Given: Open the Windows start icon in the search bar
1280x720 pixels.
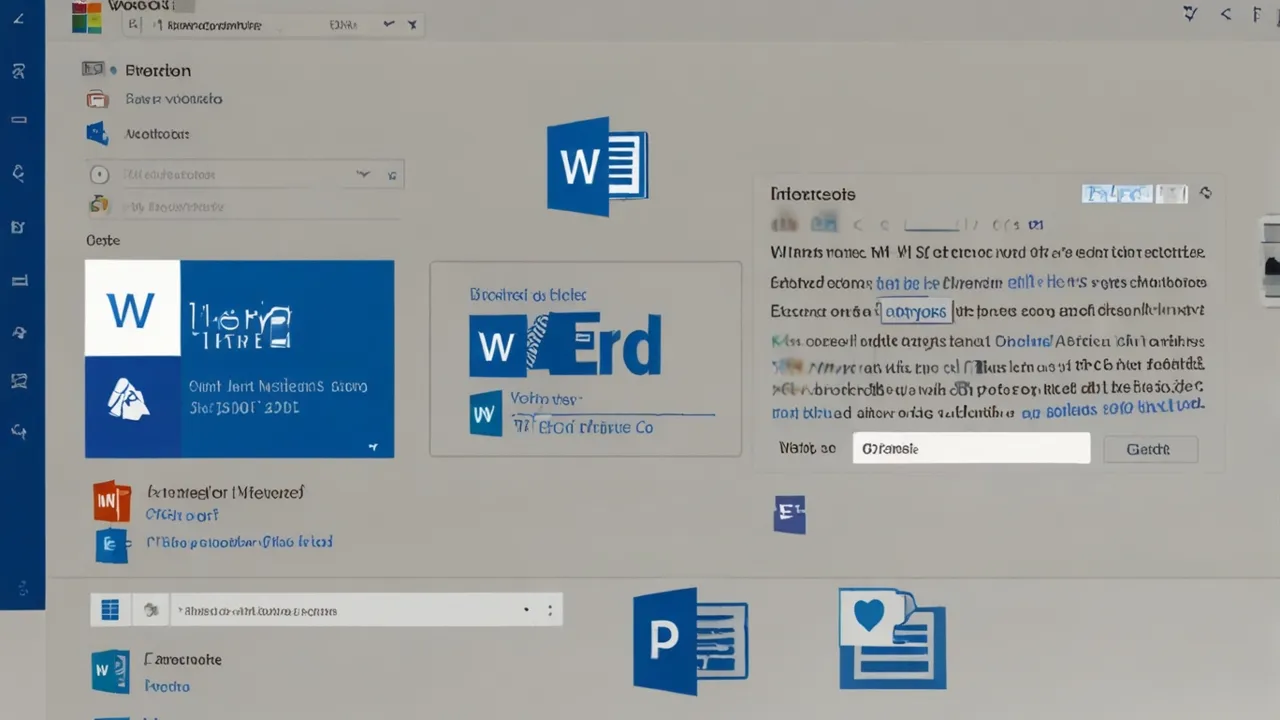Looking at the screenshot, I should click(x=110, y=609).
